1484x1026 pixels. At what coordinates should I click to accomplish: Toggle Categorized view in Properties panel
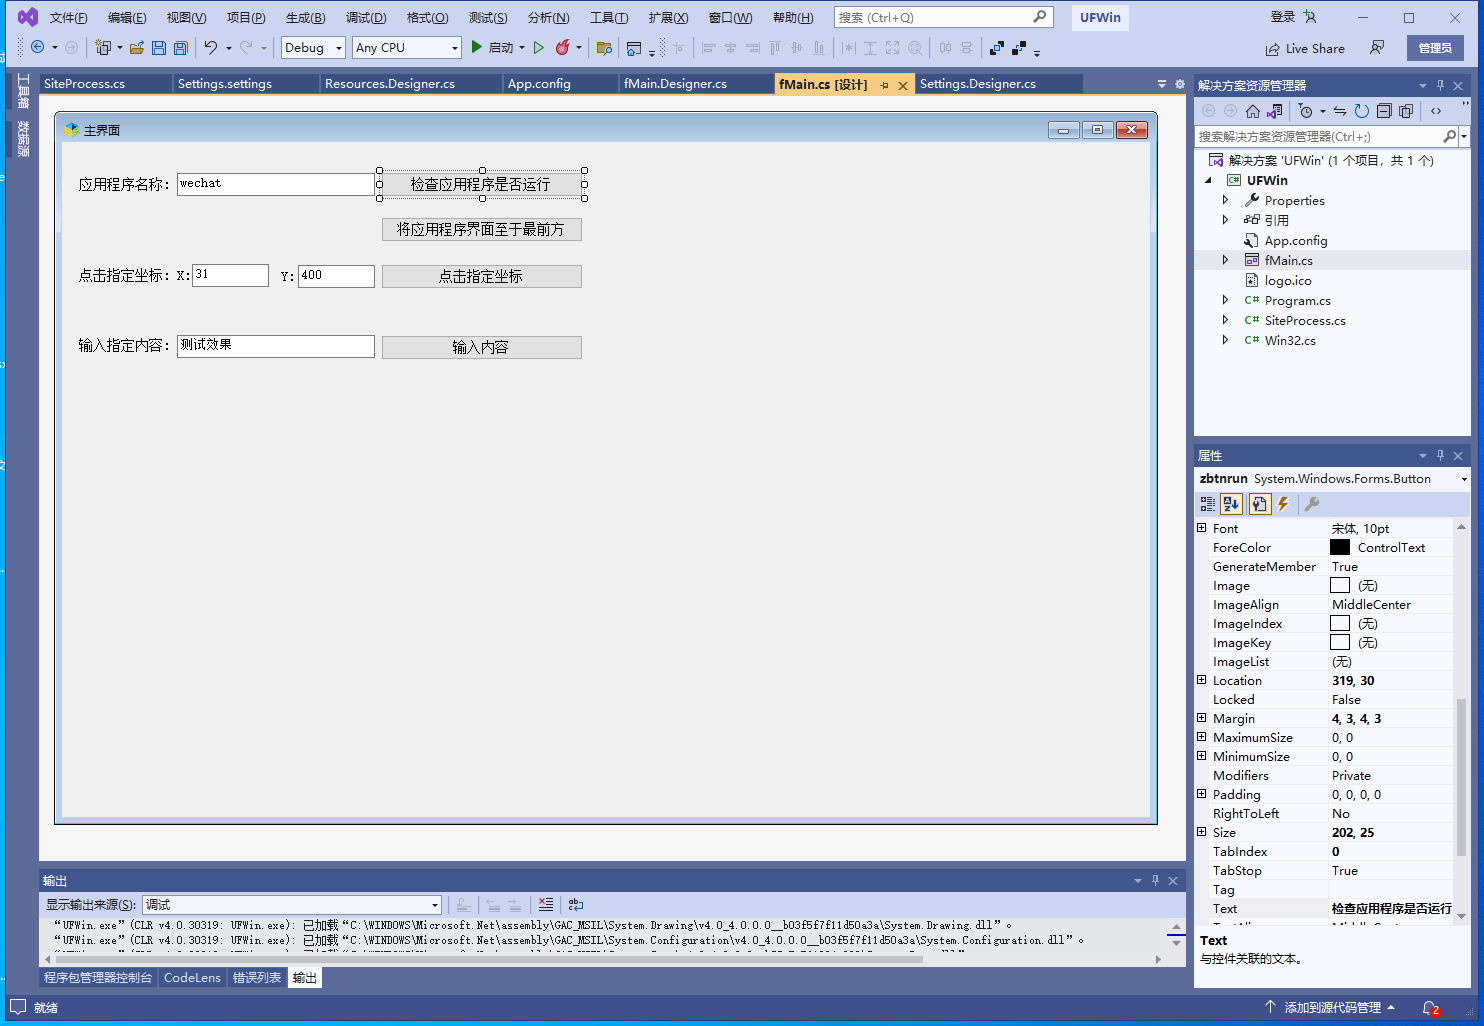pyautogui.click(x=1208, y=504)
